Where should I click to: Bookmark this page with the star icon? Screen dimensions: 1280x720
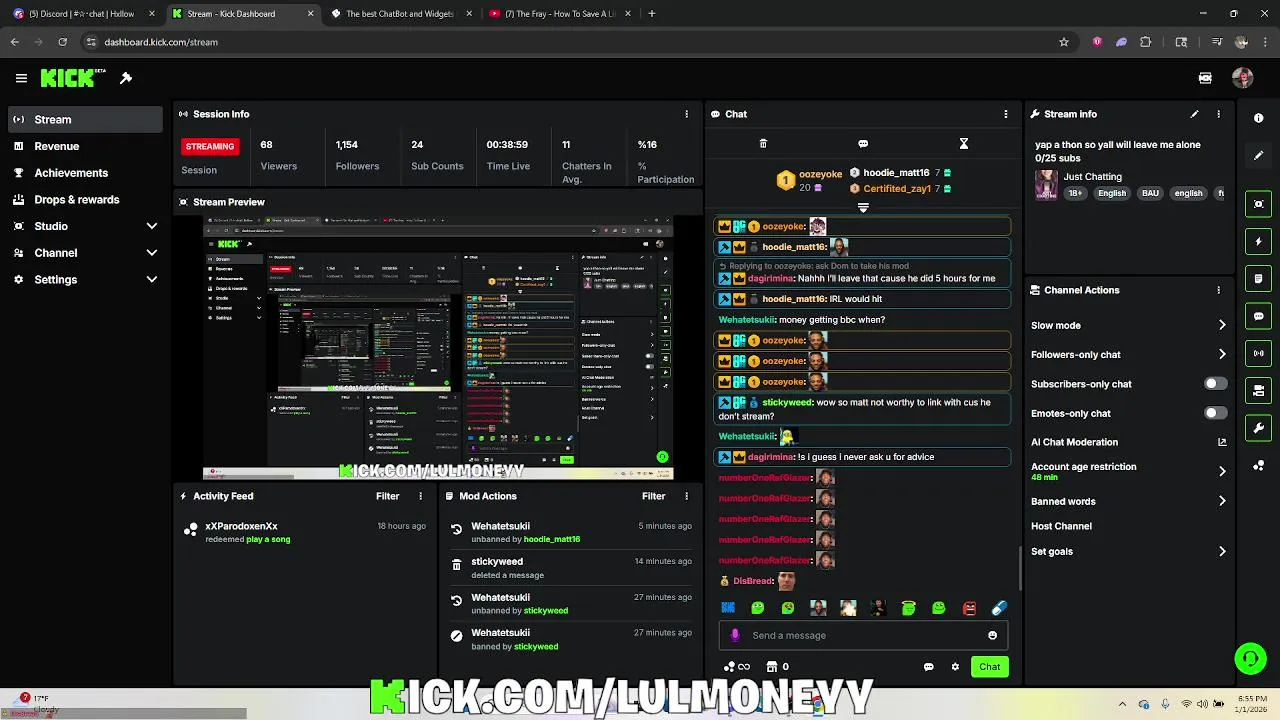pyautogui.click(x=1064, y=42)
